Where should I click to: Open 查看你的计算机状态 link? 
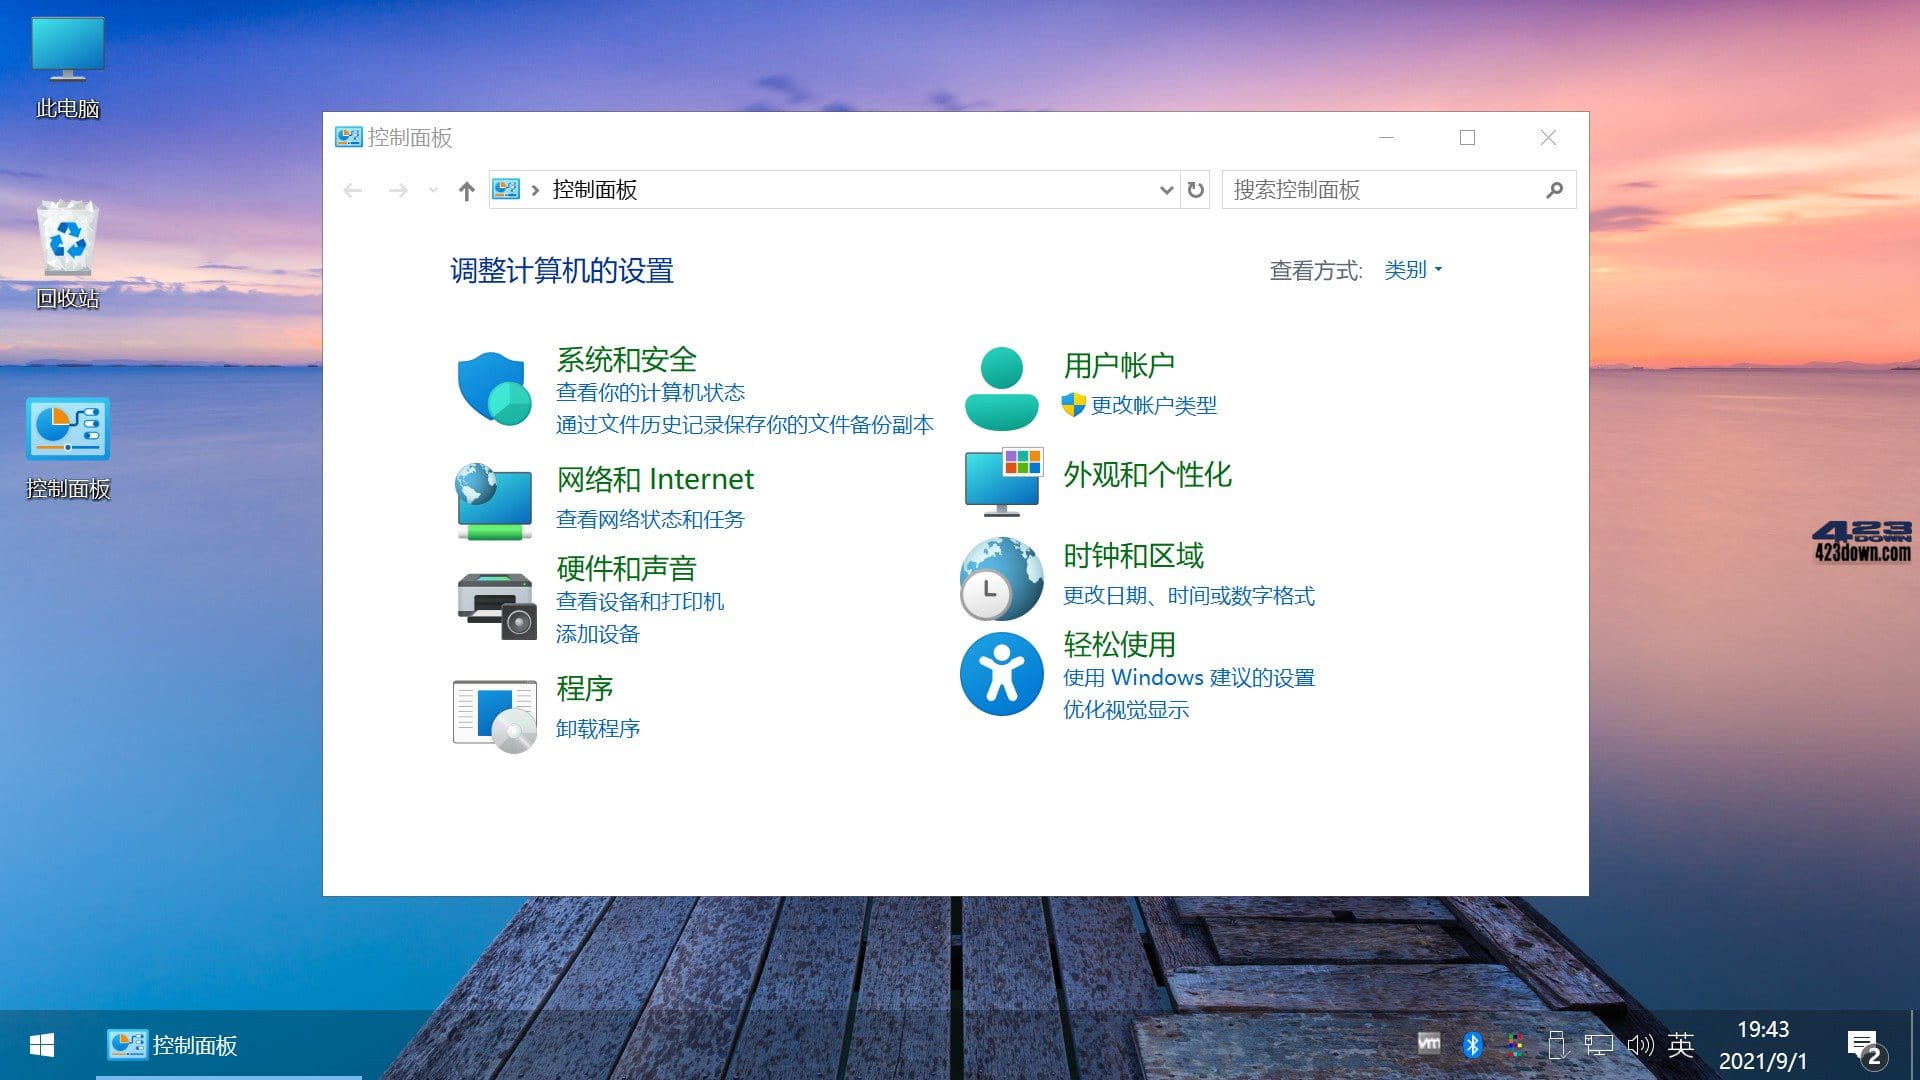650,392
